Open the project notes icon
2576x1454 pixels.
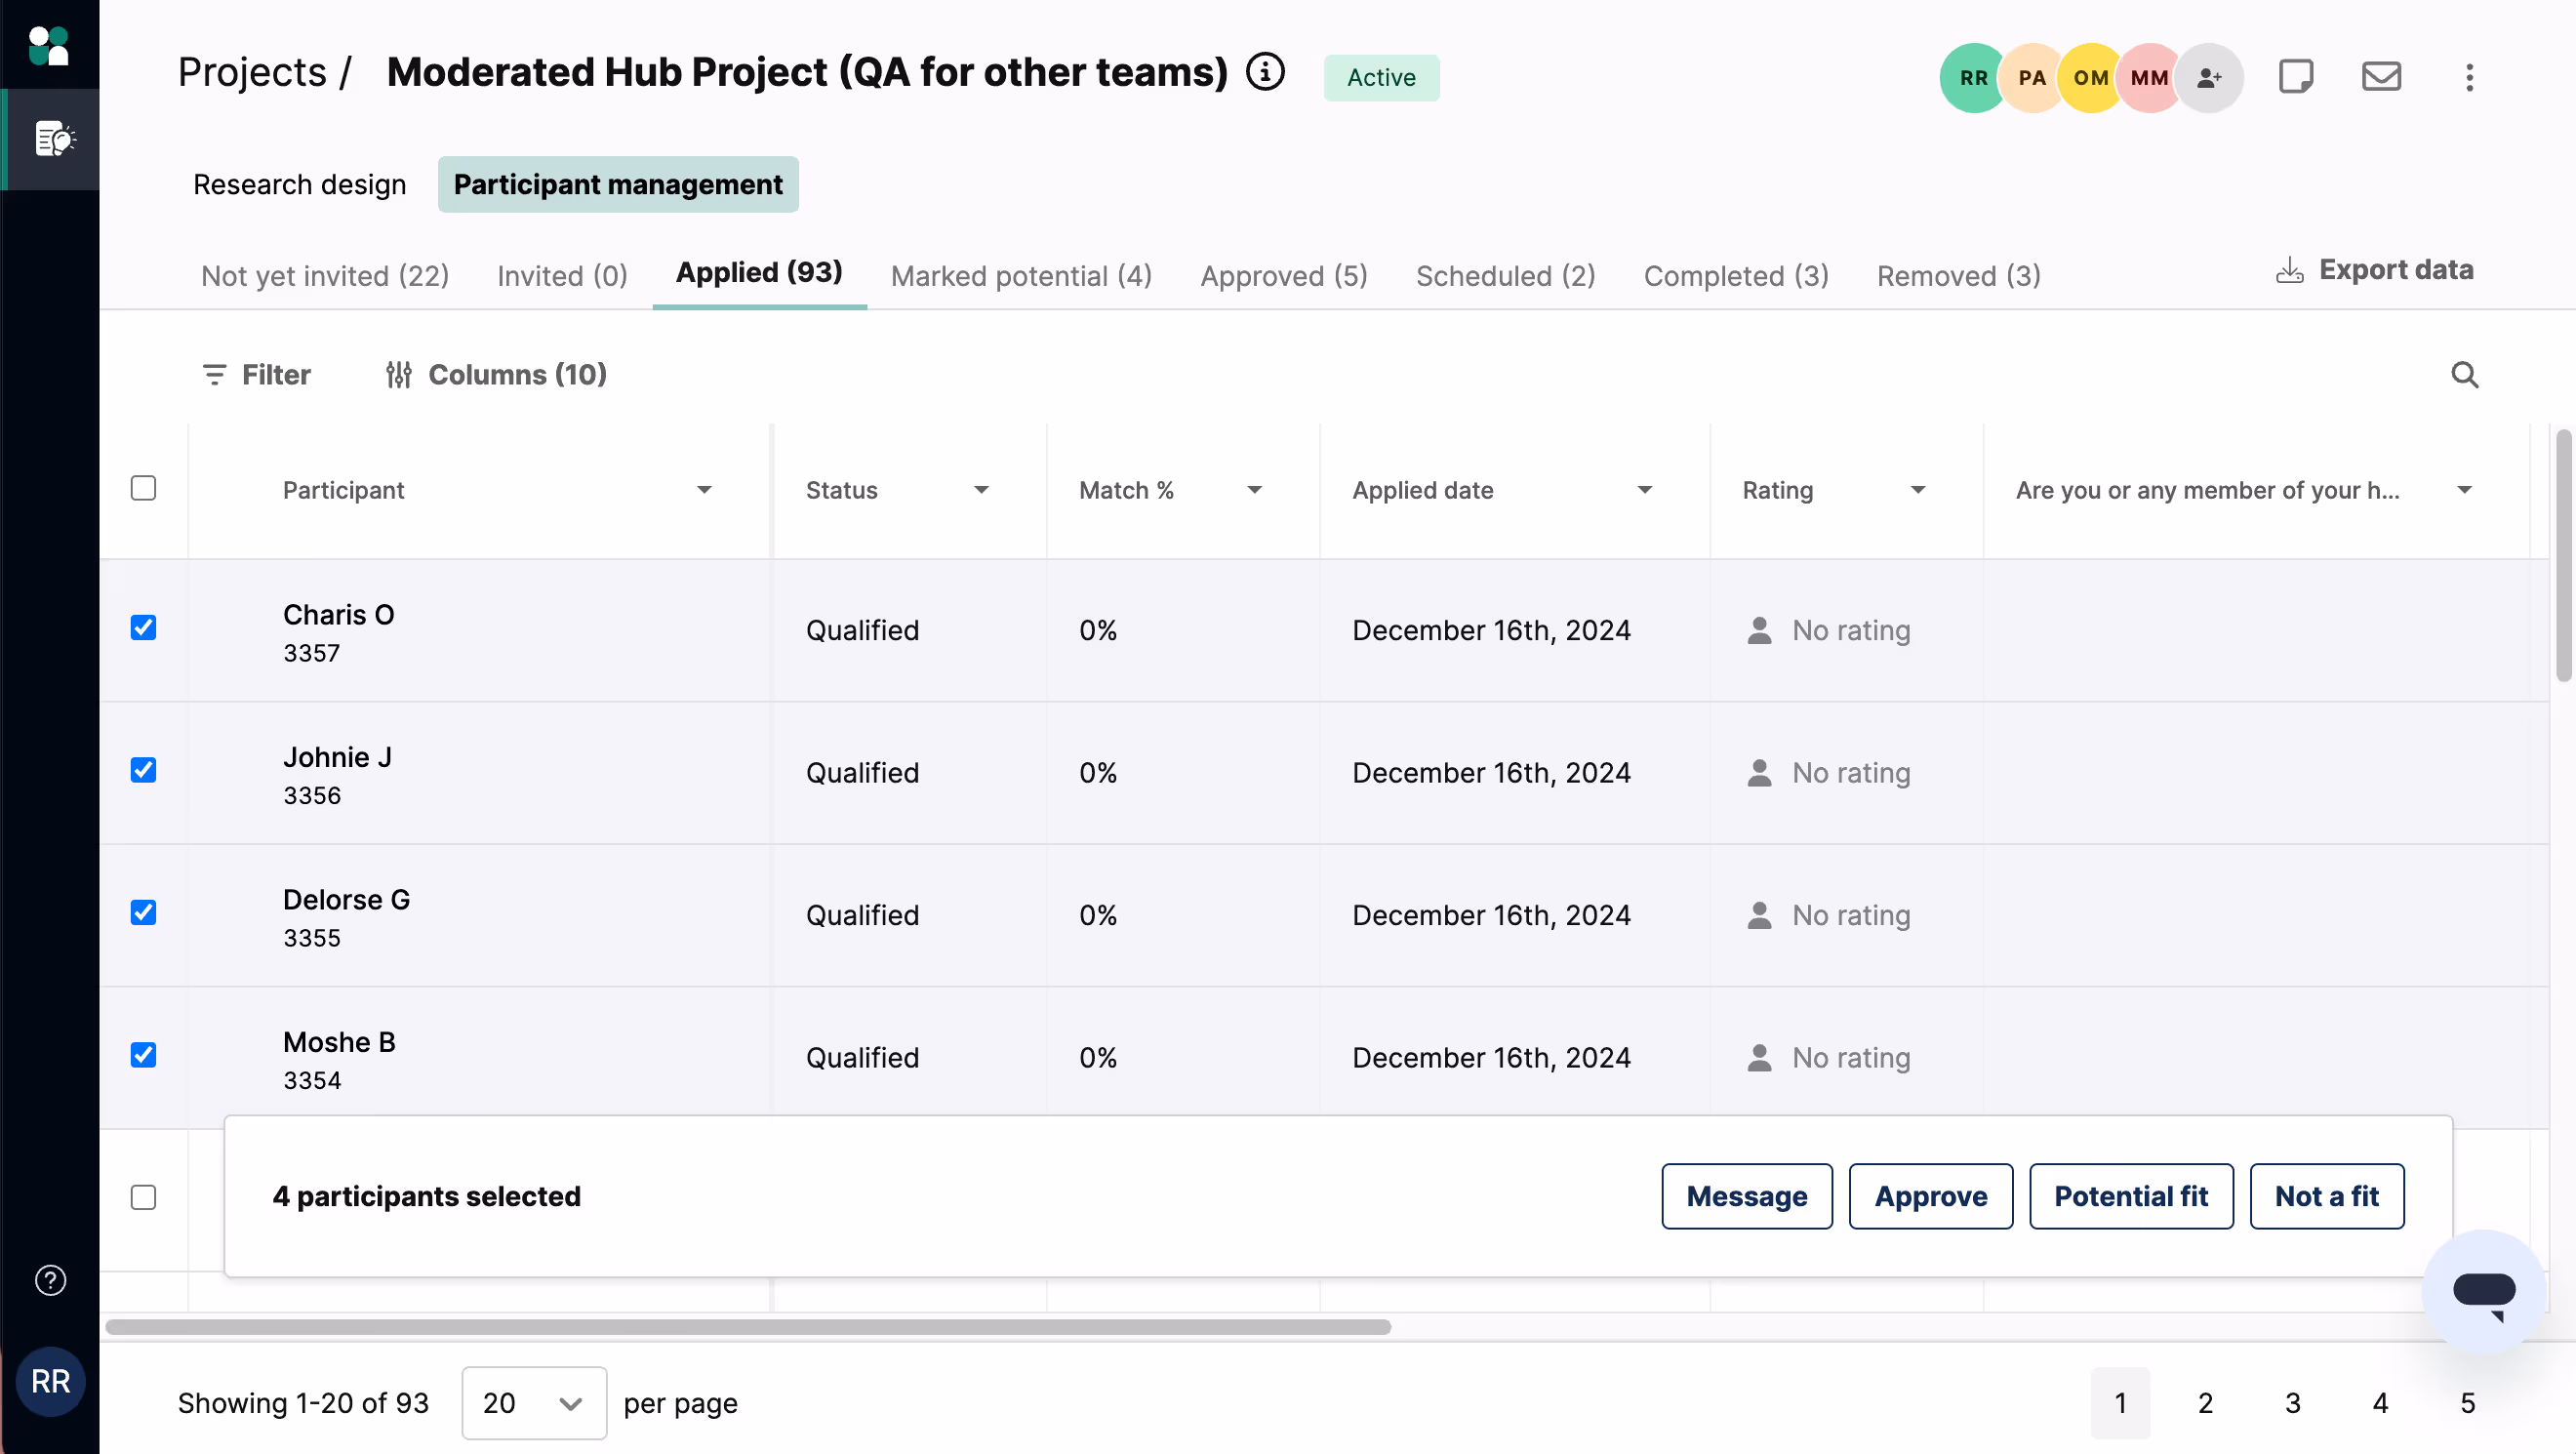point(2295,77)
